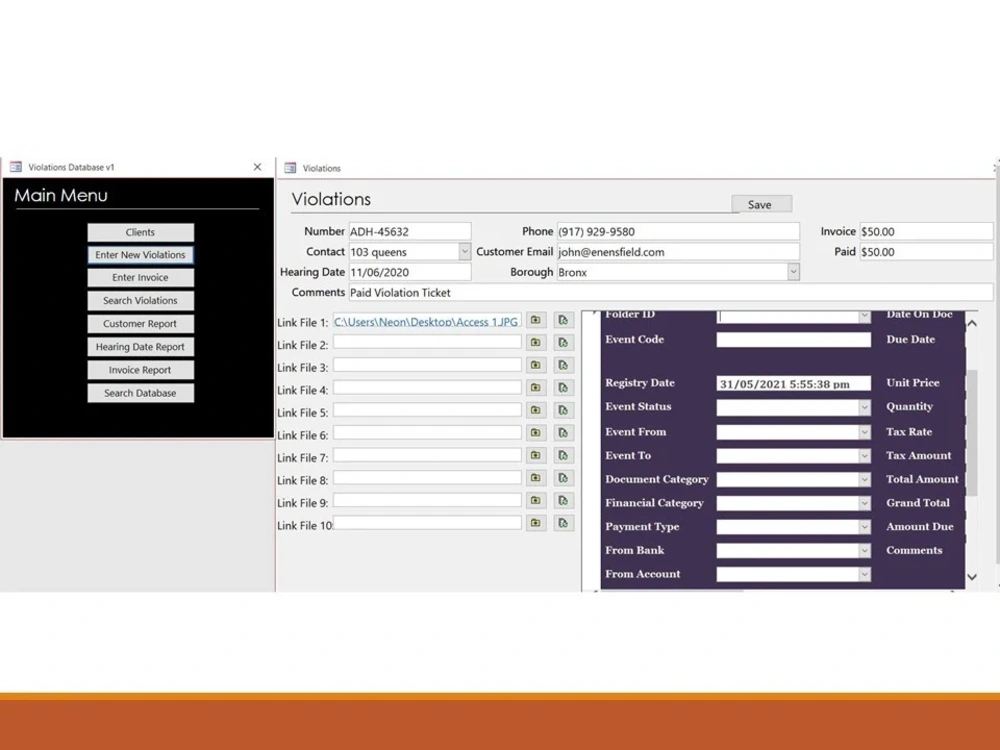The width and height of the screenshot is (1000, 750).
Task: Click the form icon in Violations Database v1 title
Action: (16, 167)
